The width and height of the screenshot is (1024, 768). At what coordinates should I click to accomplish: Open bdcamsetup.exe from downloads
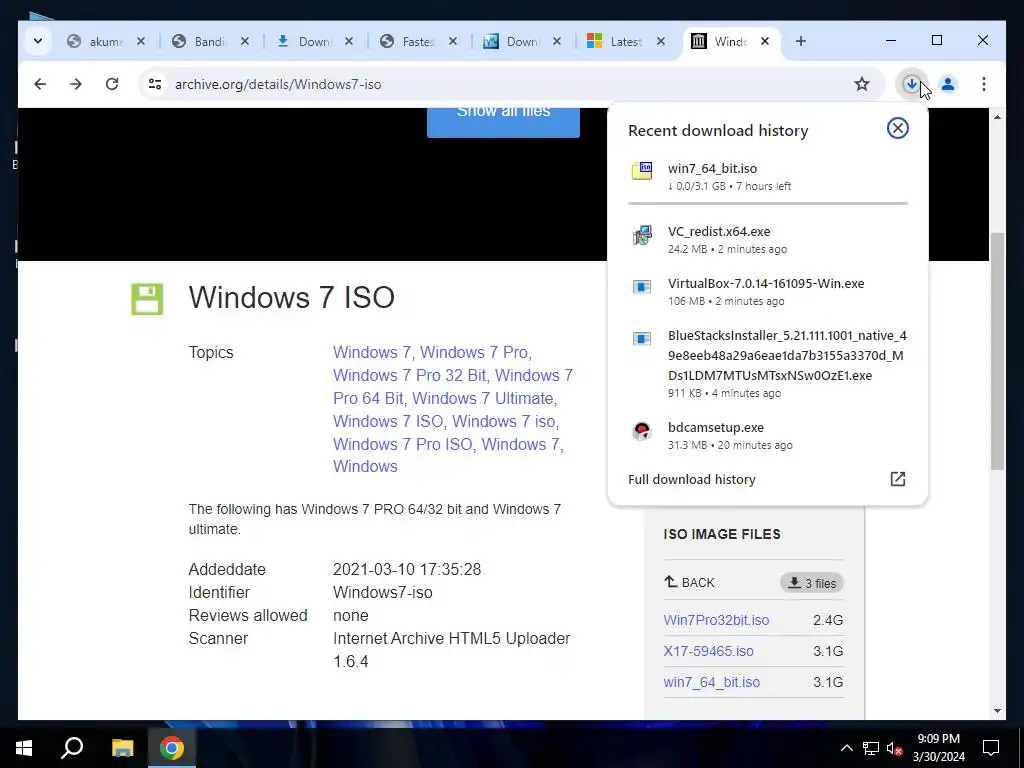click(767, 436)
